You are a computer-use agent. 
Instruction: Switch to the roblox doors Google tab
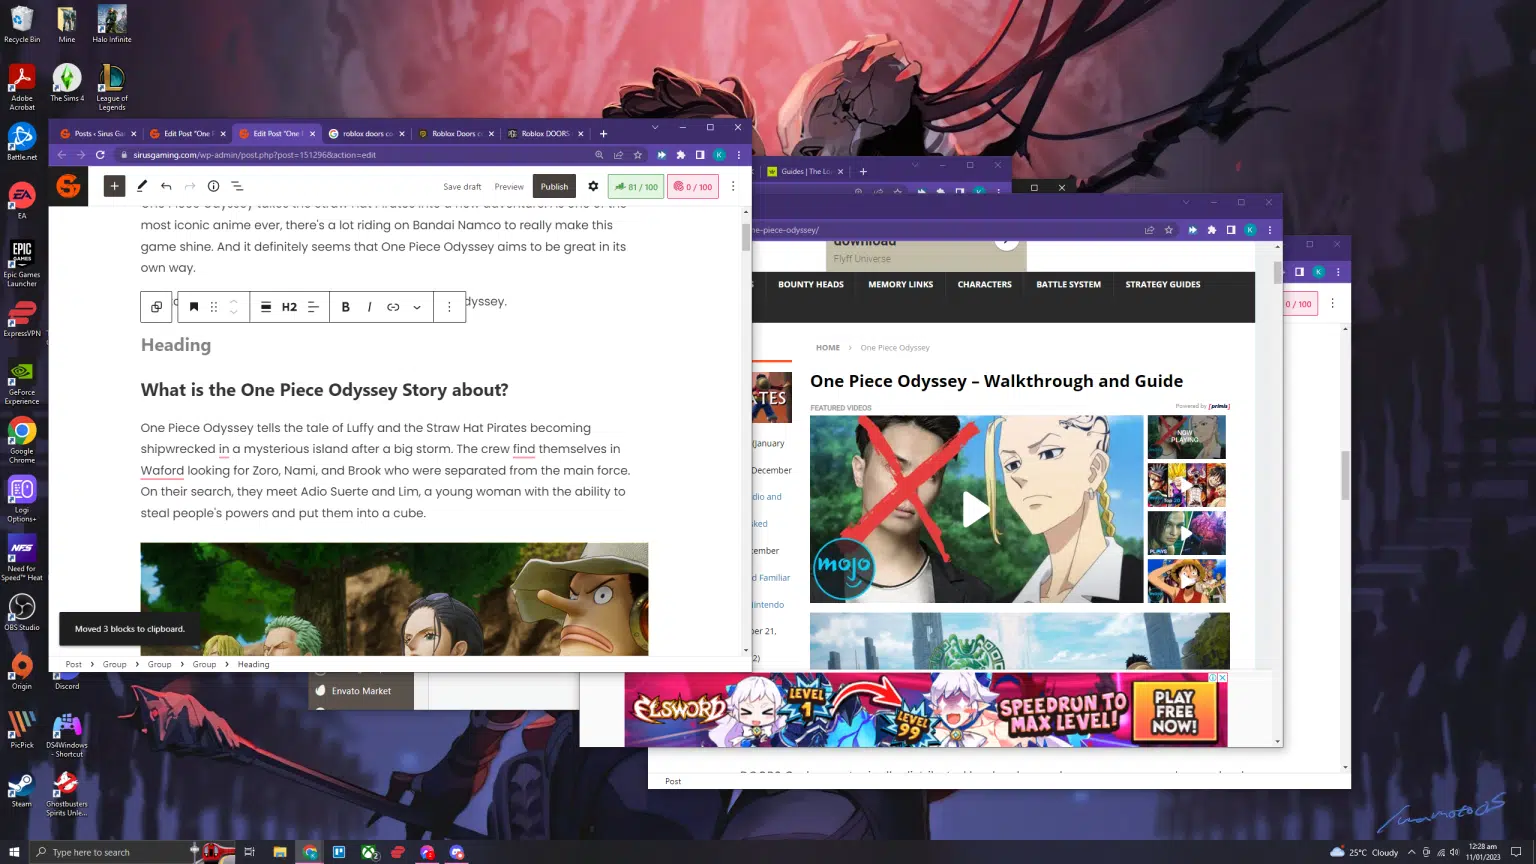(366, 133)
